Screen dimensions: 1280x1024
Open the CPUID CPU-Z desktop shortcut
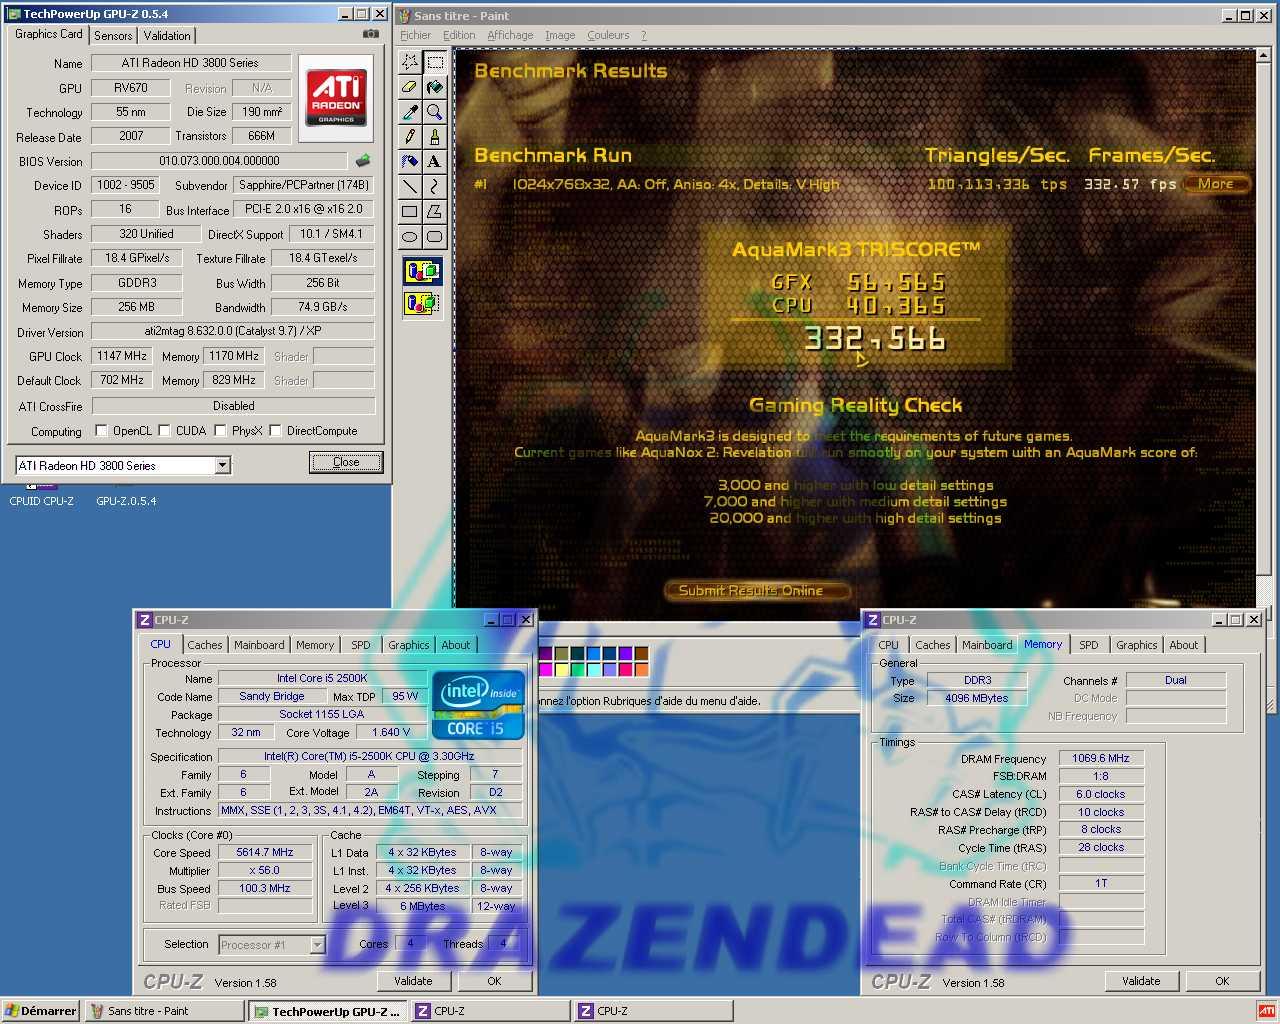click(x=41, y=496)
